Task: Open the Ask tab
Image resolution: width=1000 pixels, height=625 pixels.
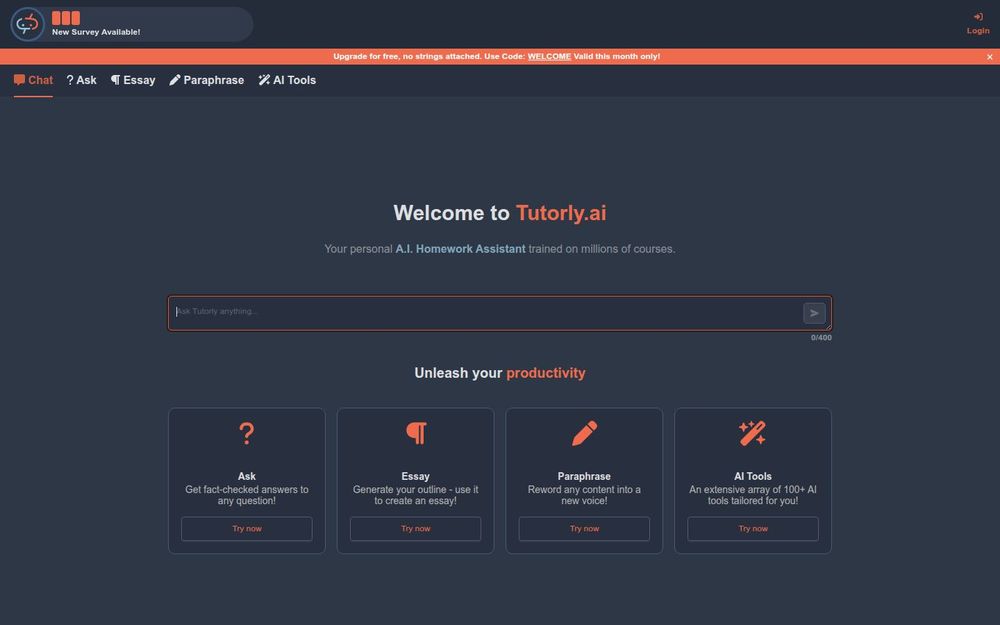Action: pos(82,80)
